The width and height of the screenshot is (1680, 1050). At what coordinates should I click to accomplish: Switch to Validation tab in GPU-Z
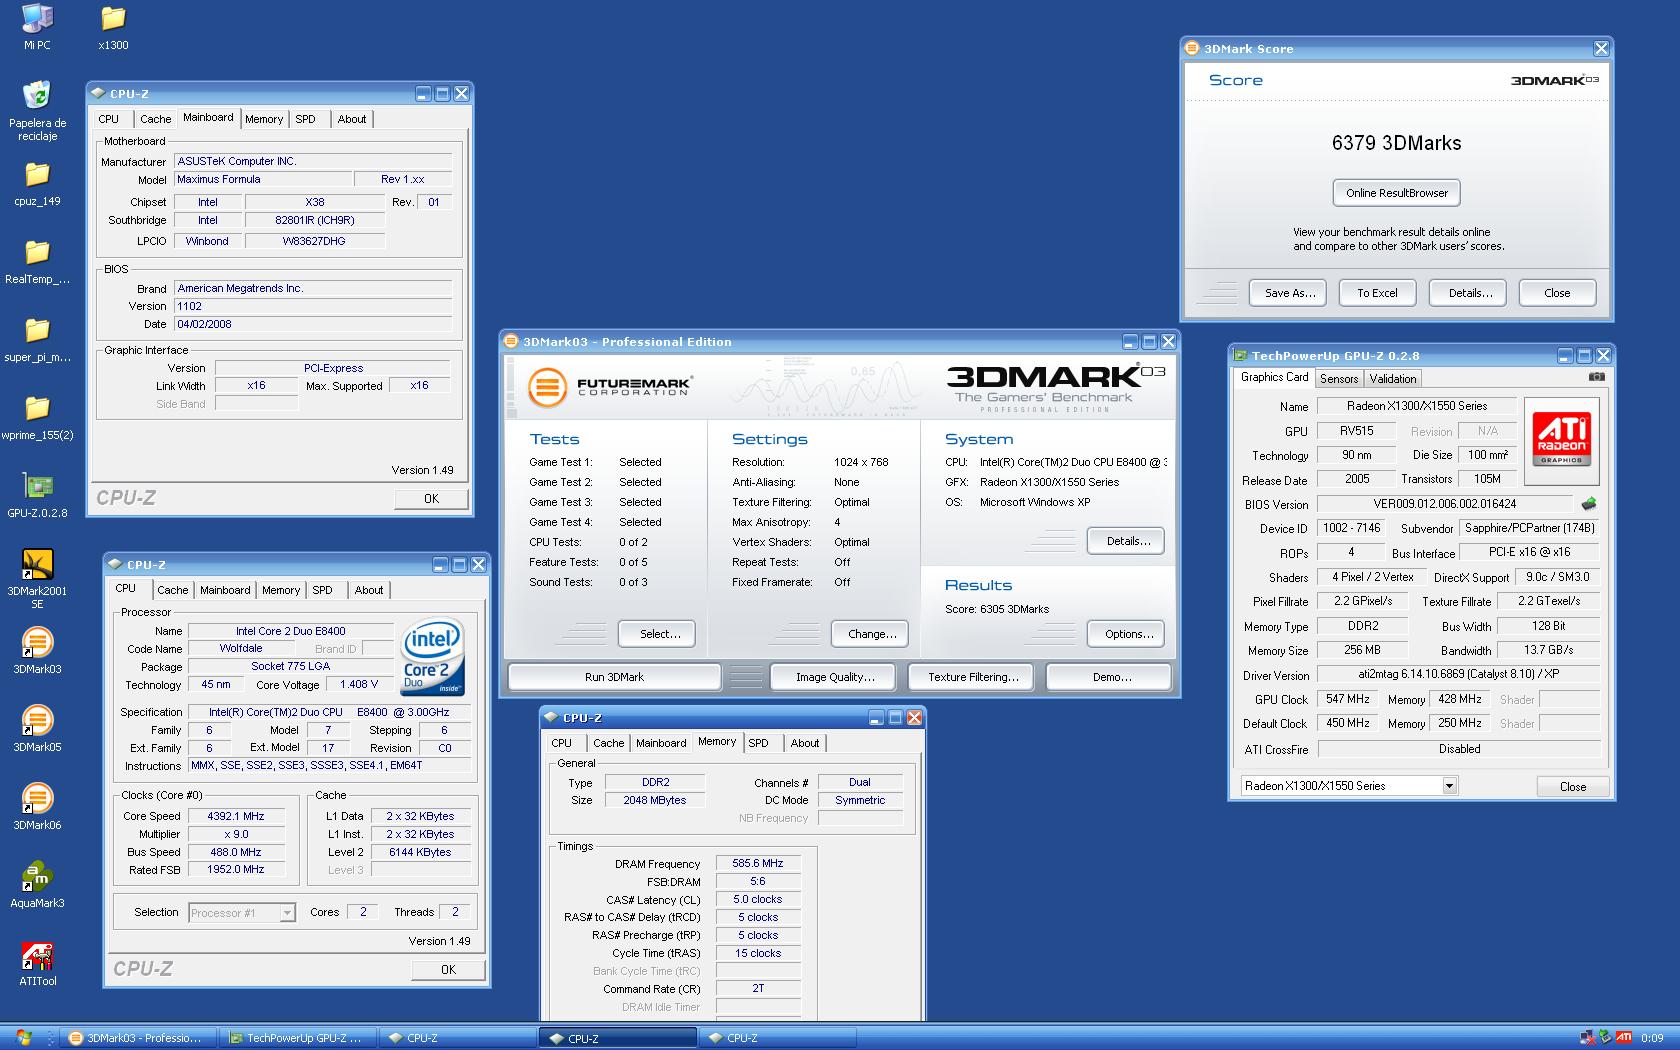(x=1393, y=378)
